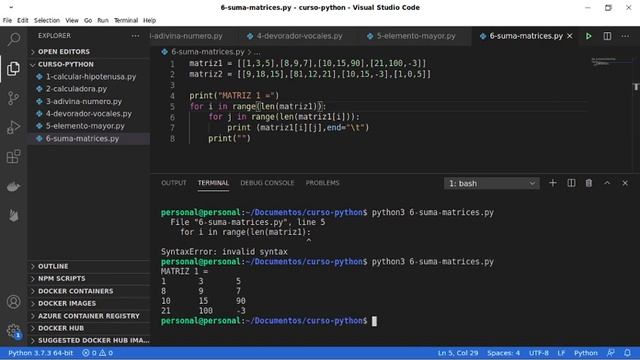Image resolution: width=640 pixels, height=360 pixels.
Task: Collapse the CURSO-PYTHON folder section
Action: coord(89,64)
